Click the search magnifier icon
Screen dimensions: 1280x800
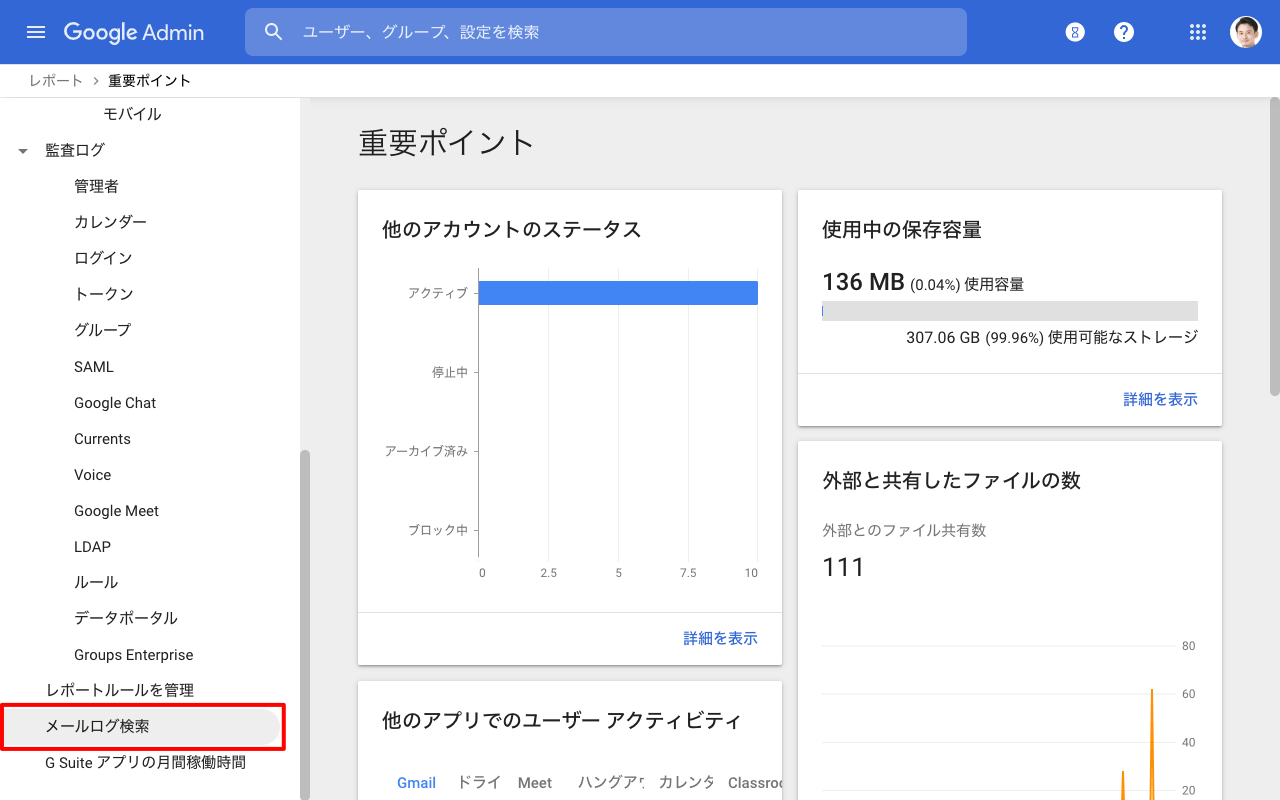pyautogui.click(x=274, y=32)
